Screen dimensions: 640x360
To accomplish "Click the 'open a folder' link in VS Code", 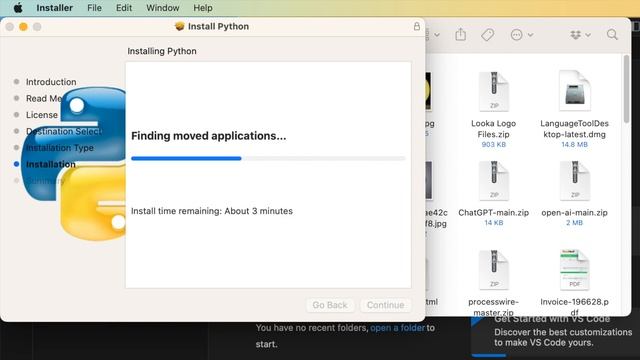I will click(397, 328).
